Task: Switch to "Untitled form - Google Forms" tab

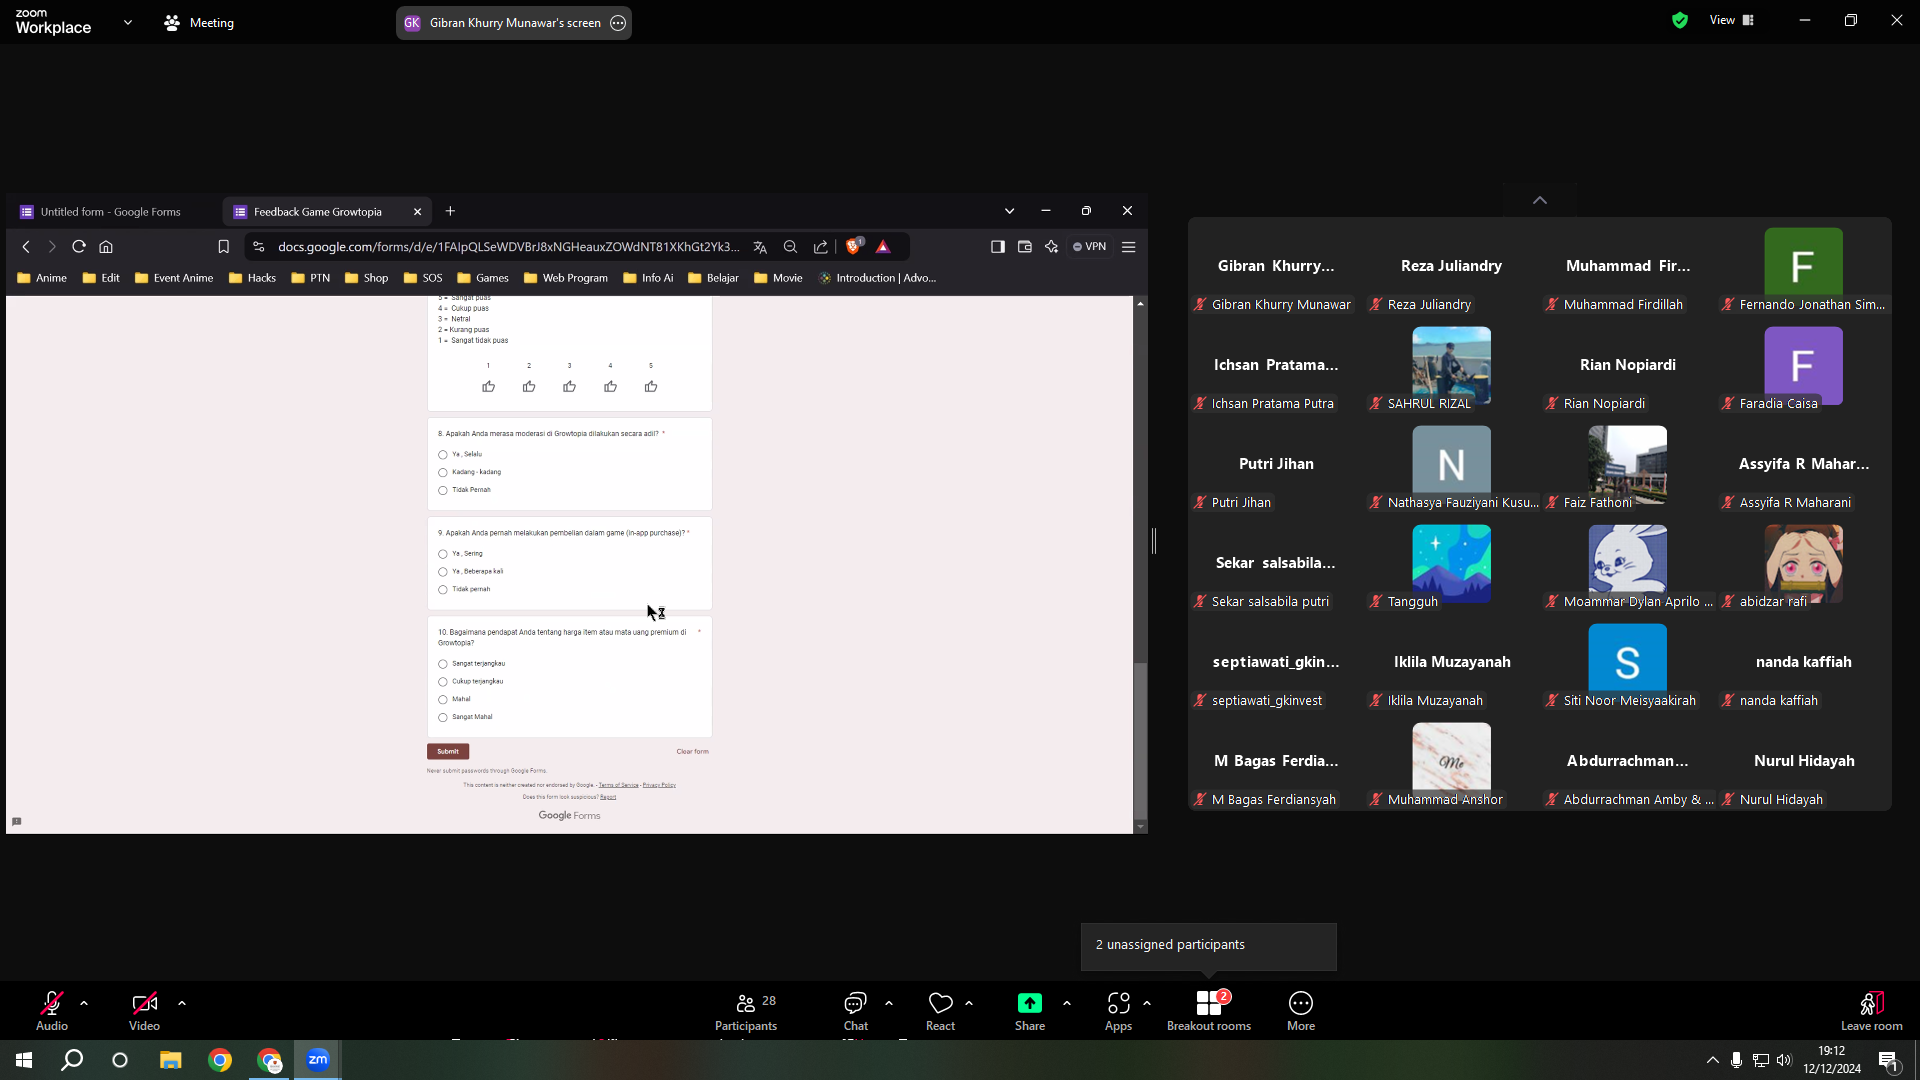Action: click(112, 212)
